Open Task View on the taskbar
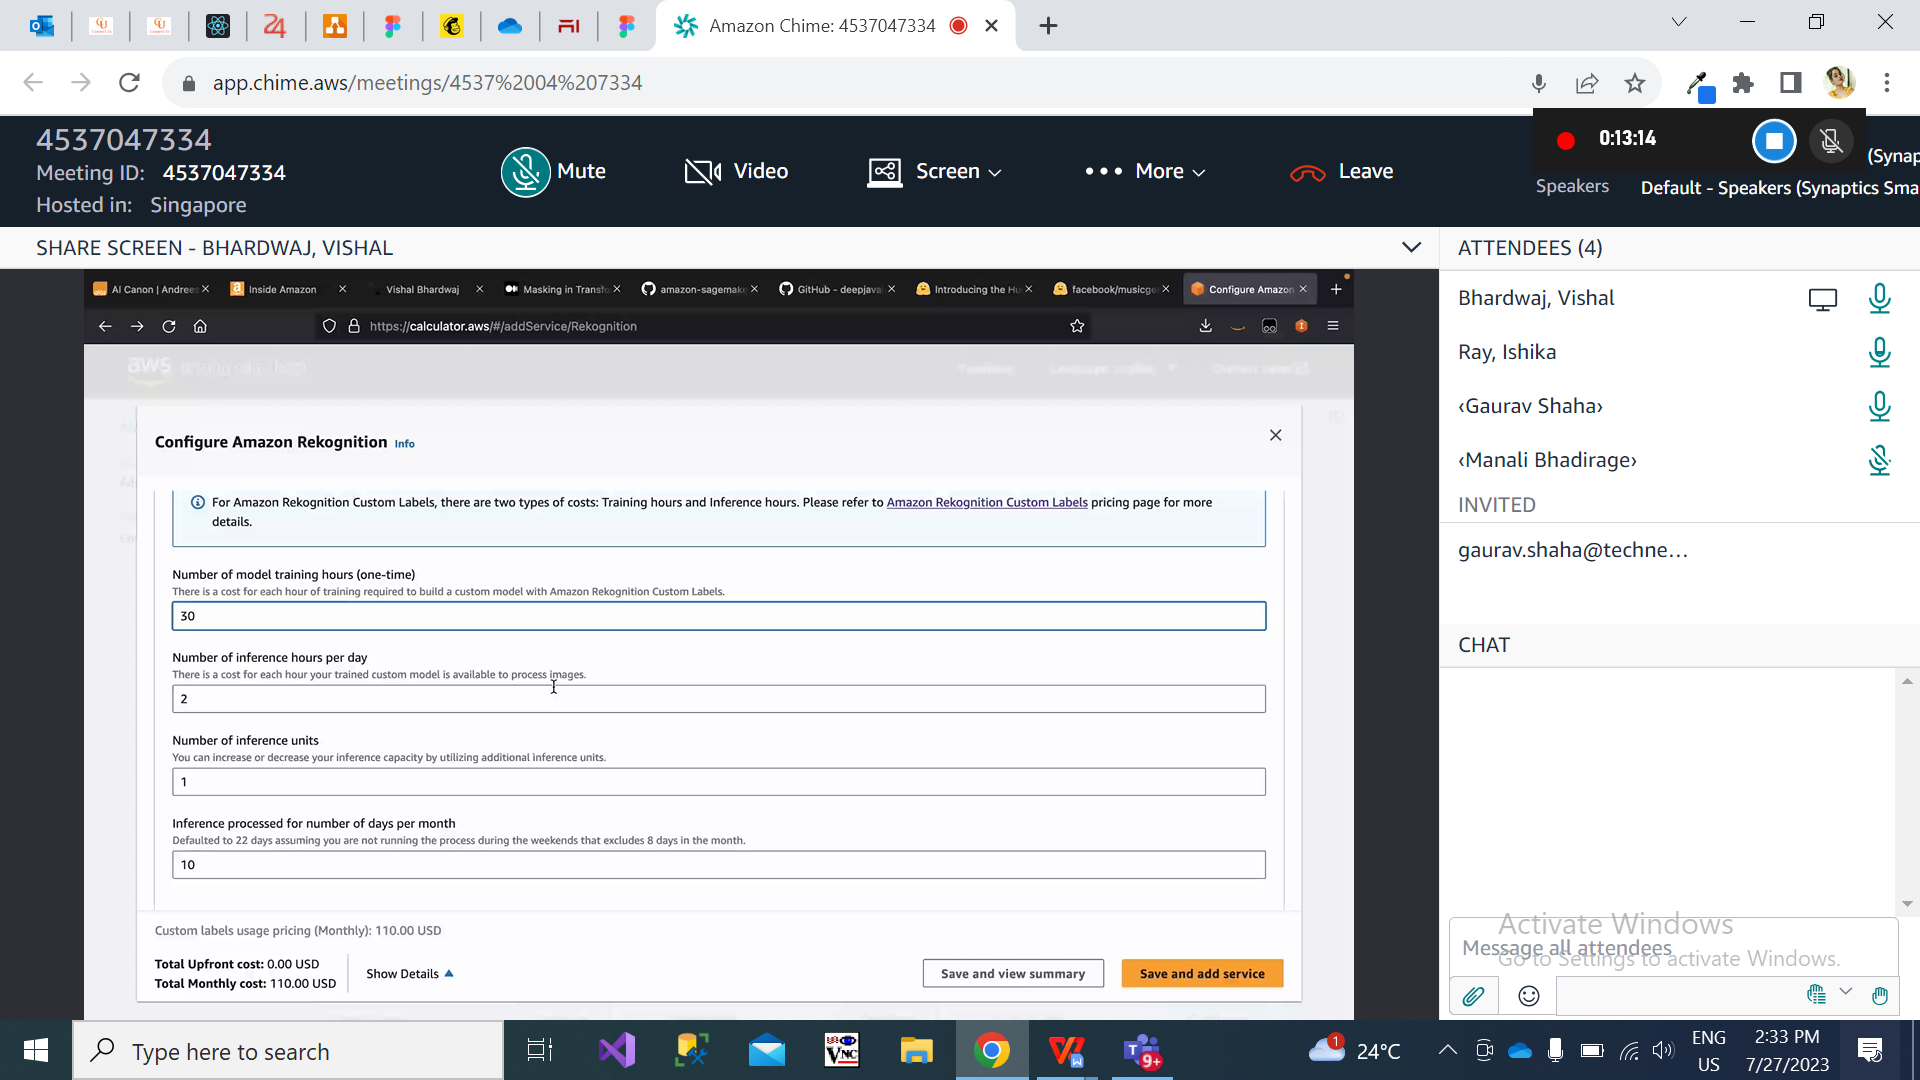The height and width of the screenshot is (1080, 1920). tap(540, 1051)
